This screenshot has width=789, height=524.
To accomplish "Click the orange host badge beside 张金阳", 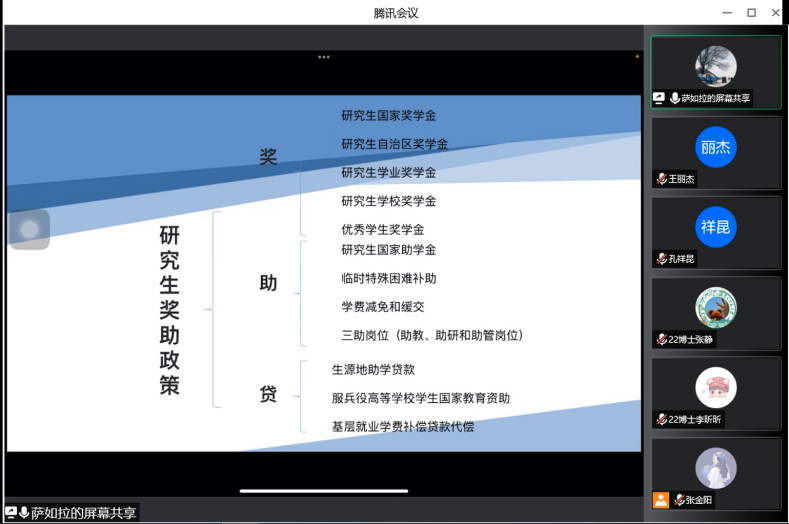I will (660, 500).
